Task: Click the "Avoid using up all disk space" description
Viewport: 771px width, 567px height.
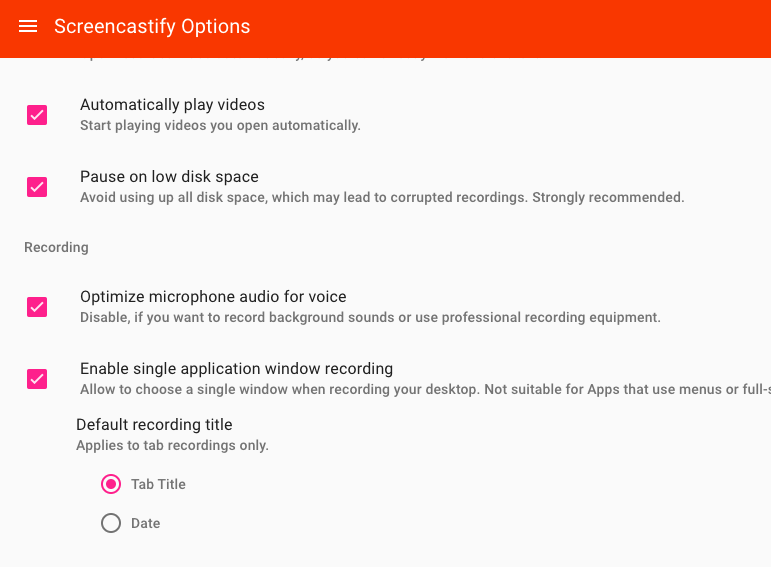Action: coord(382,198)
